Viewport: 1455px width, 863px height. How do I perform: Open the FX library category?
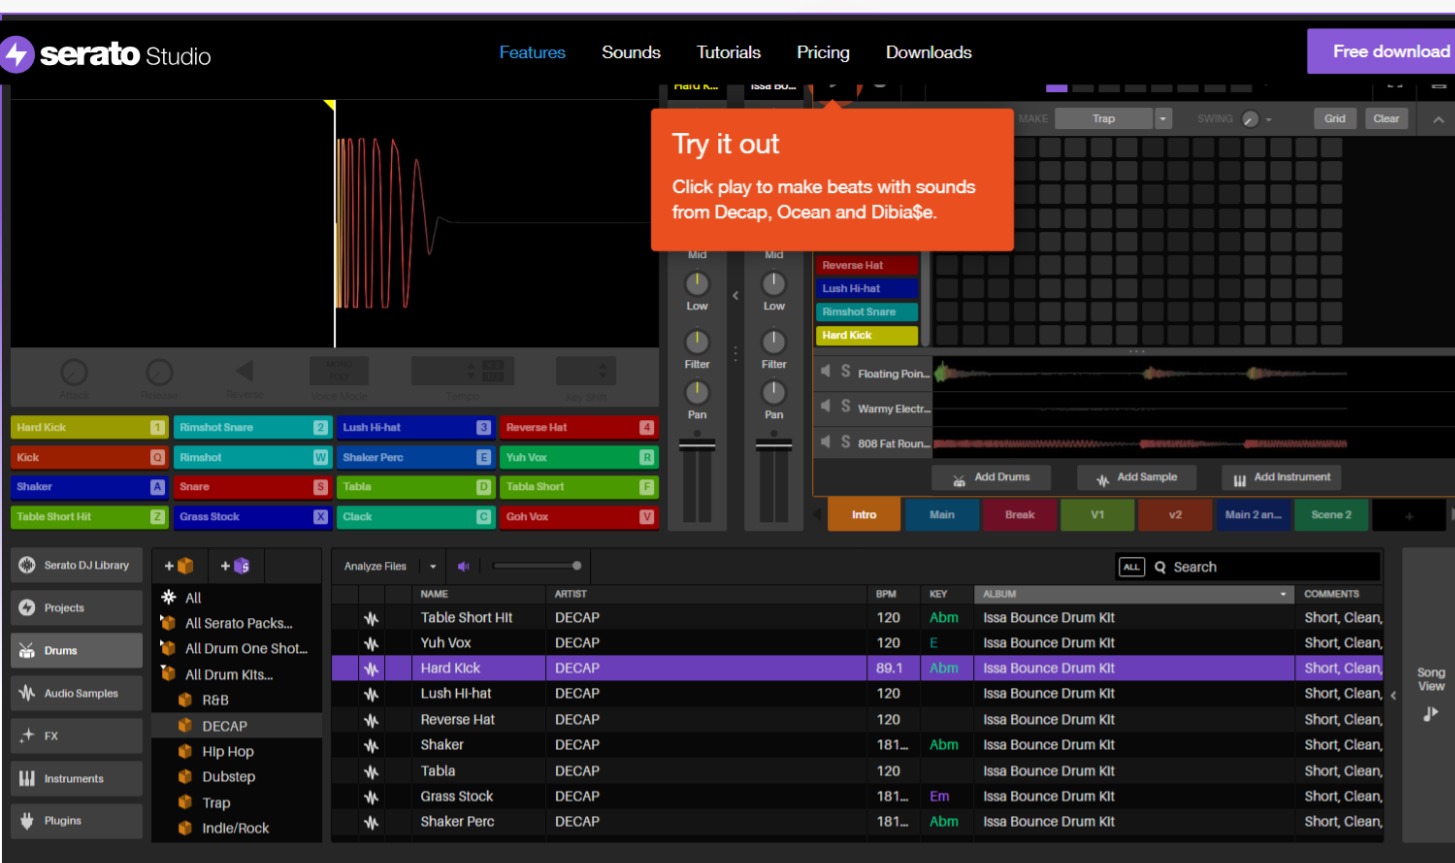click(76, 736)
